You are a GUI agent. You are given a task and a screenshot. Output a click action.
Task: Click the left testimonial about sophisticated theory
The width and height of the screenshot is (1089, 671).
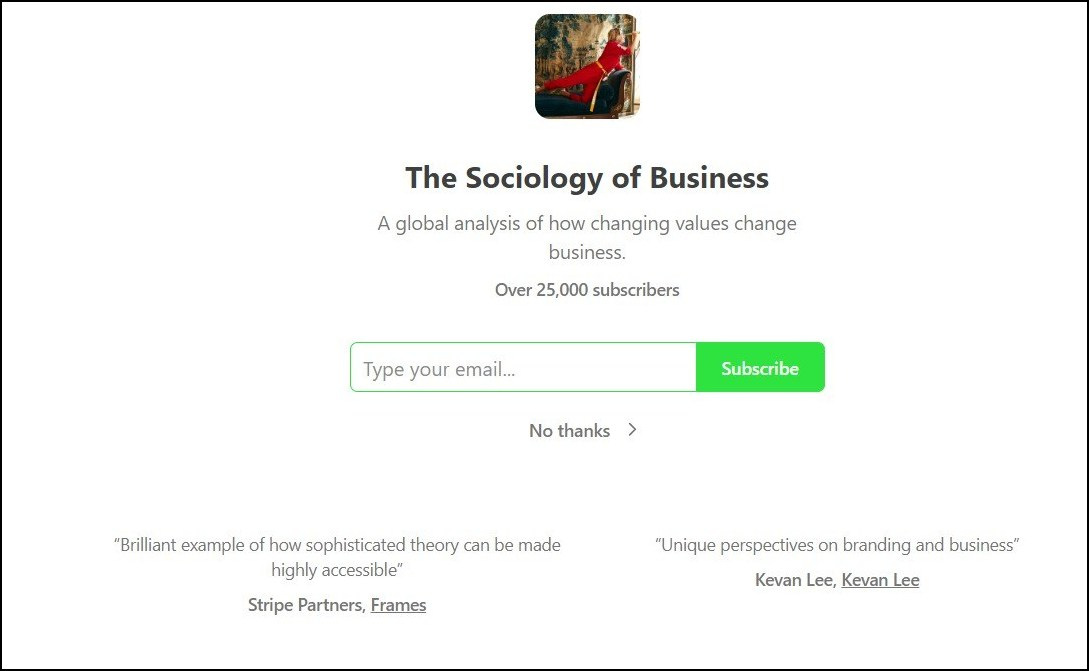[337, 557]
